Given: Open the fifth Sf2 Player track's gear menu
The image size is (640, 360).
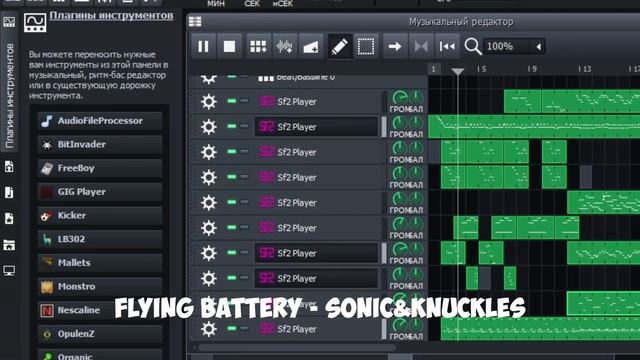Looking at the screenshot, I should tap(209, 203).
